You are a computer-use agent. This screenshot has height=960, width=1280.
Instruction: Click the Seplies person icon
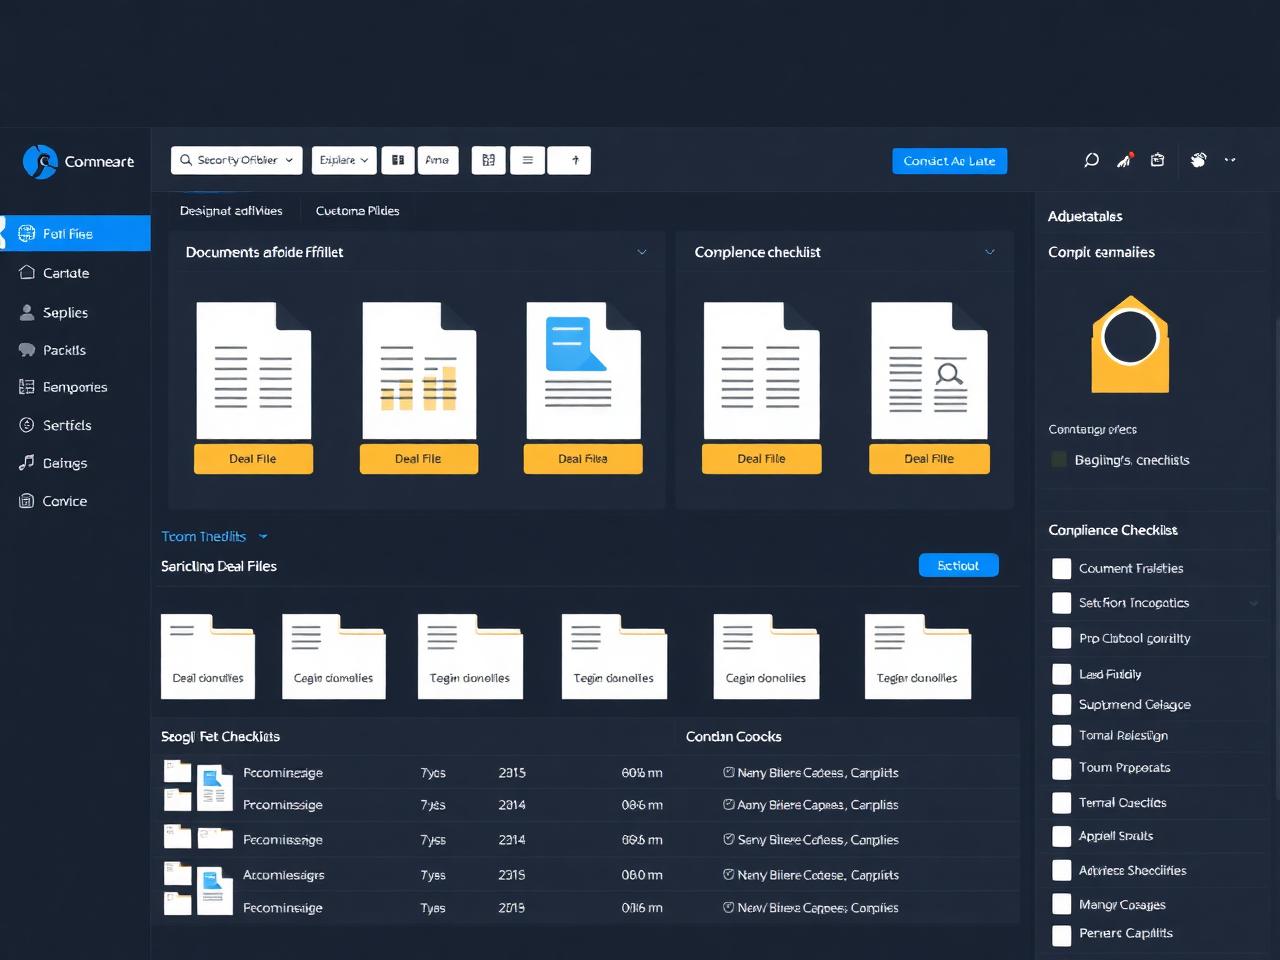27,312
